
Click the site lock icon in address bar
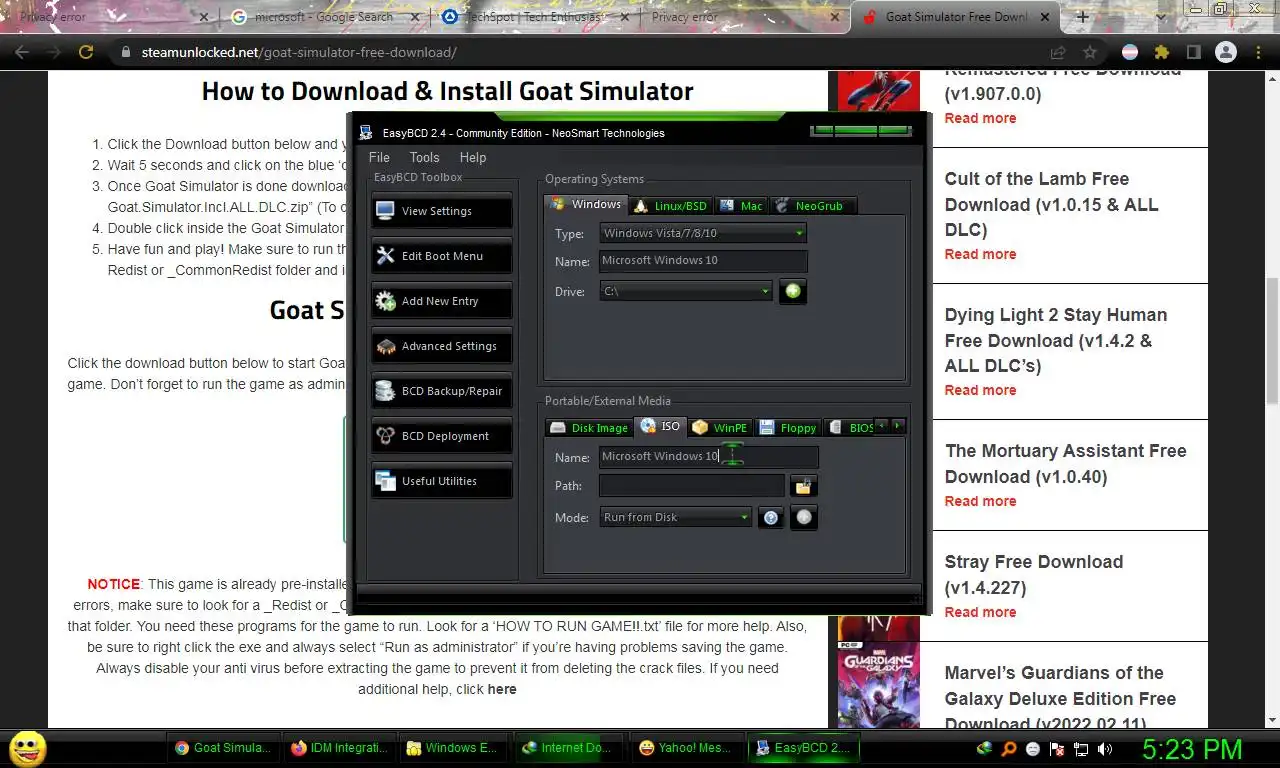coord(125,52)
